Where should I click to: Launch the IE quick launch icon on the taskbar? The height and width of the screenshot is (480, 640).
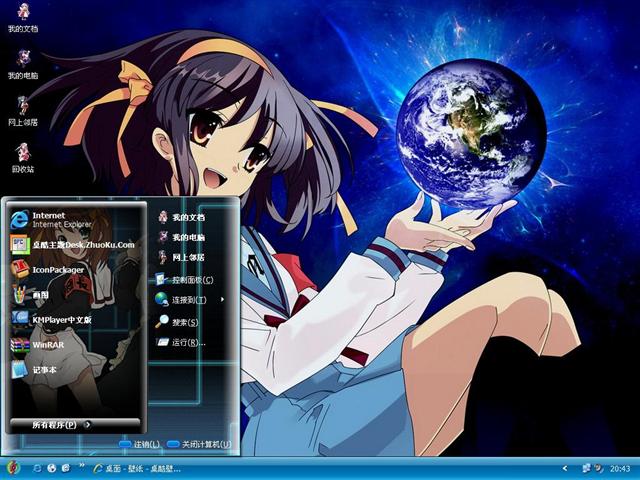[38, 468]
